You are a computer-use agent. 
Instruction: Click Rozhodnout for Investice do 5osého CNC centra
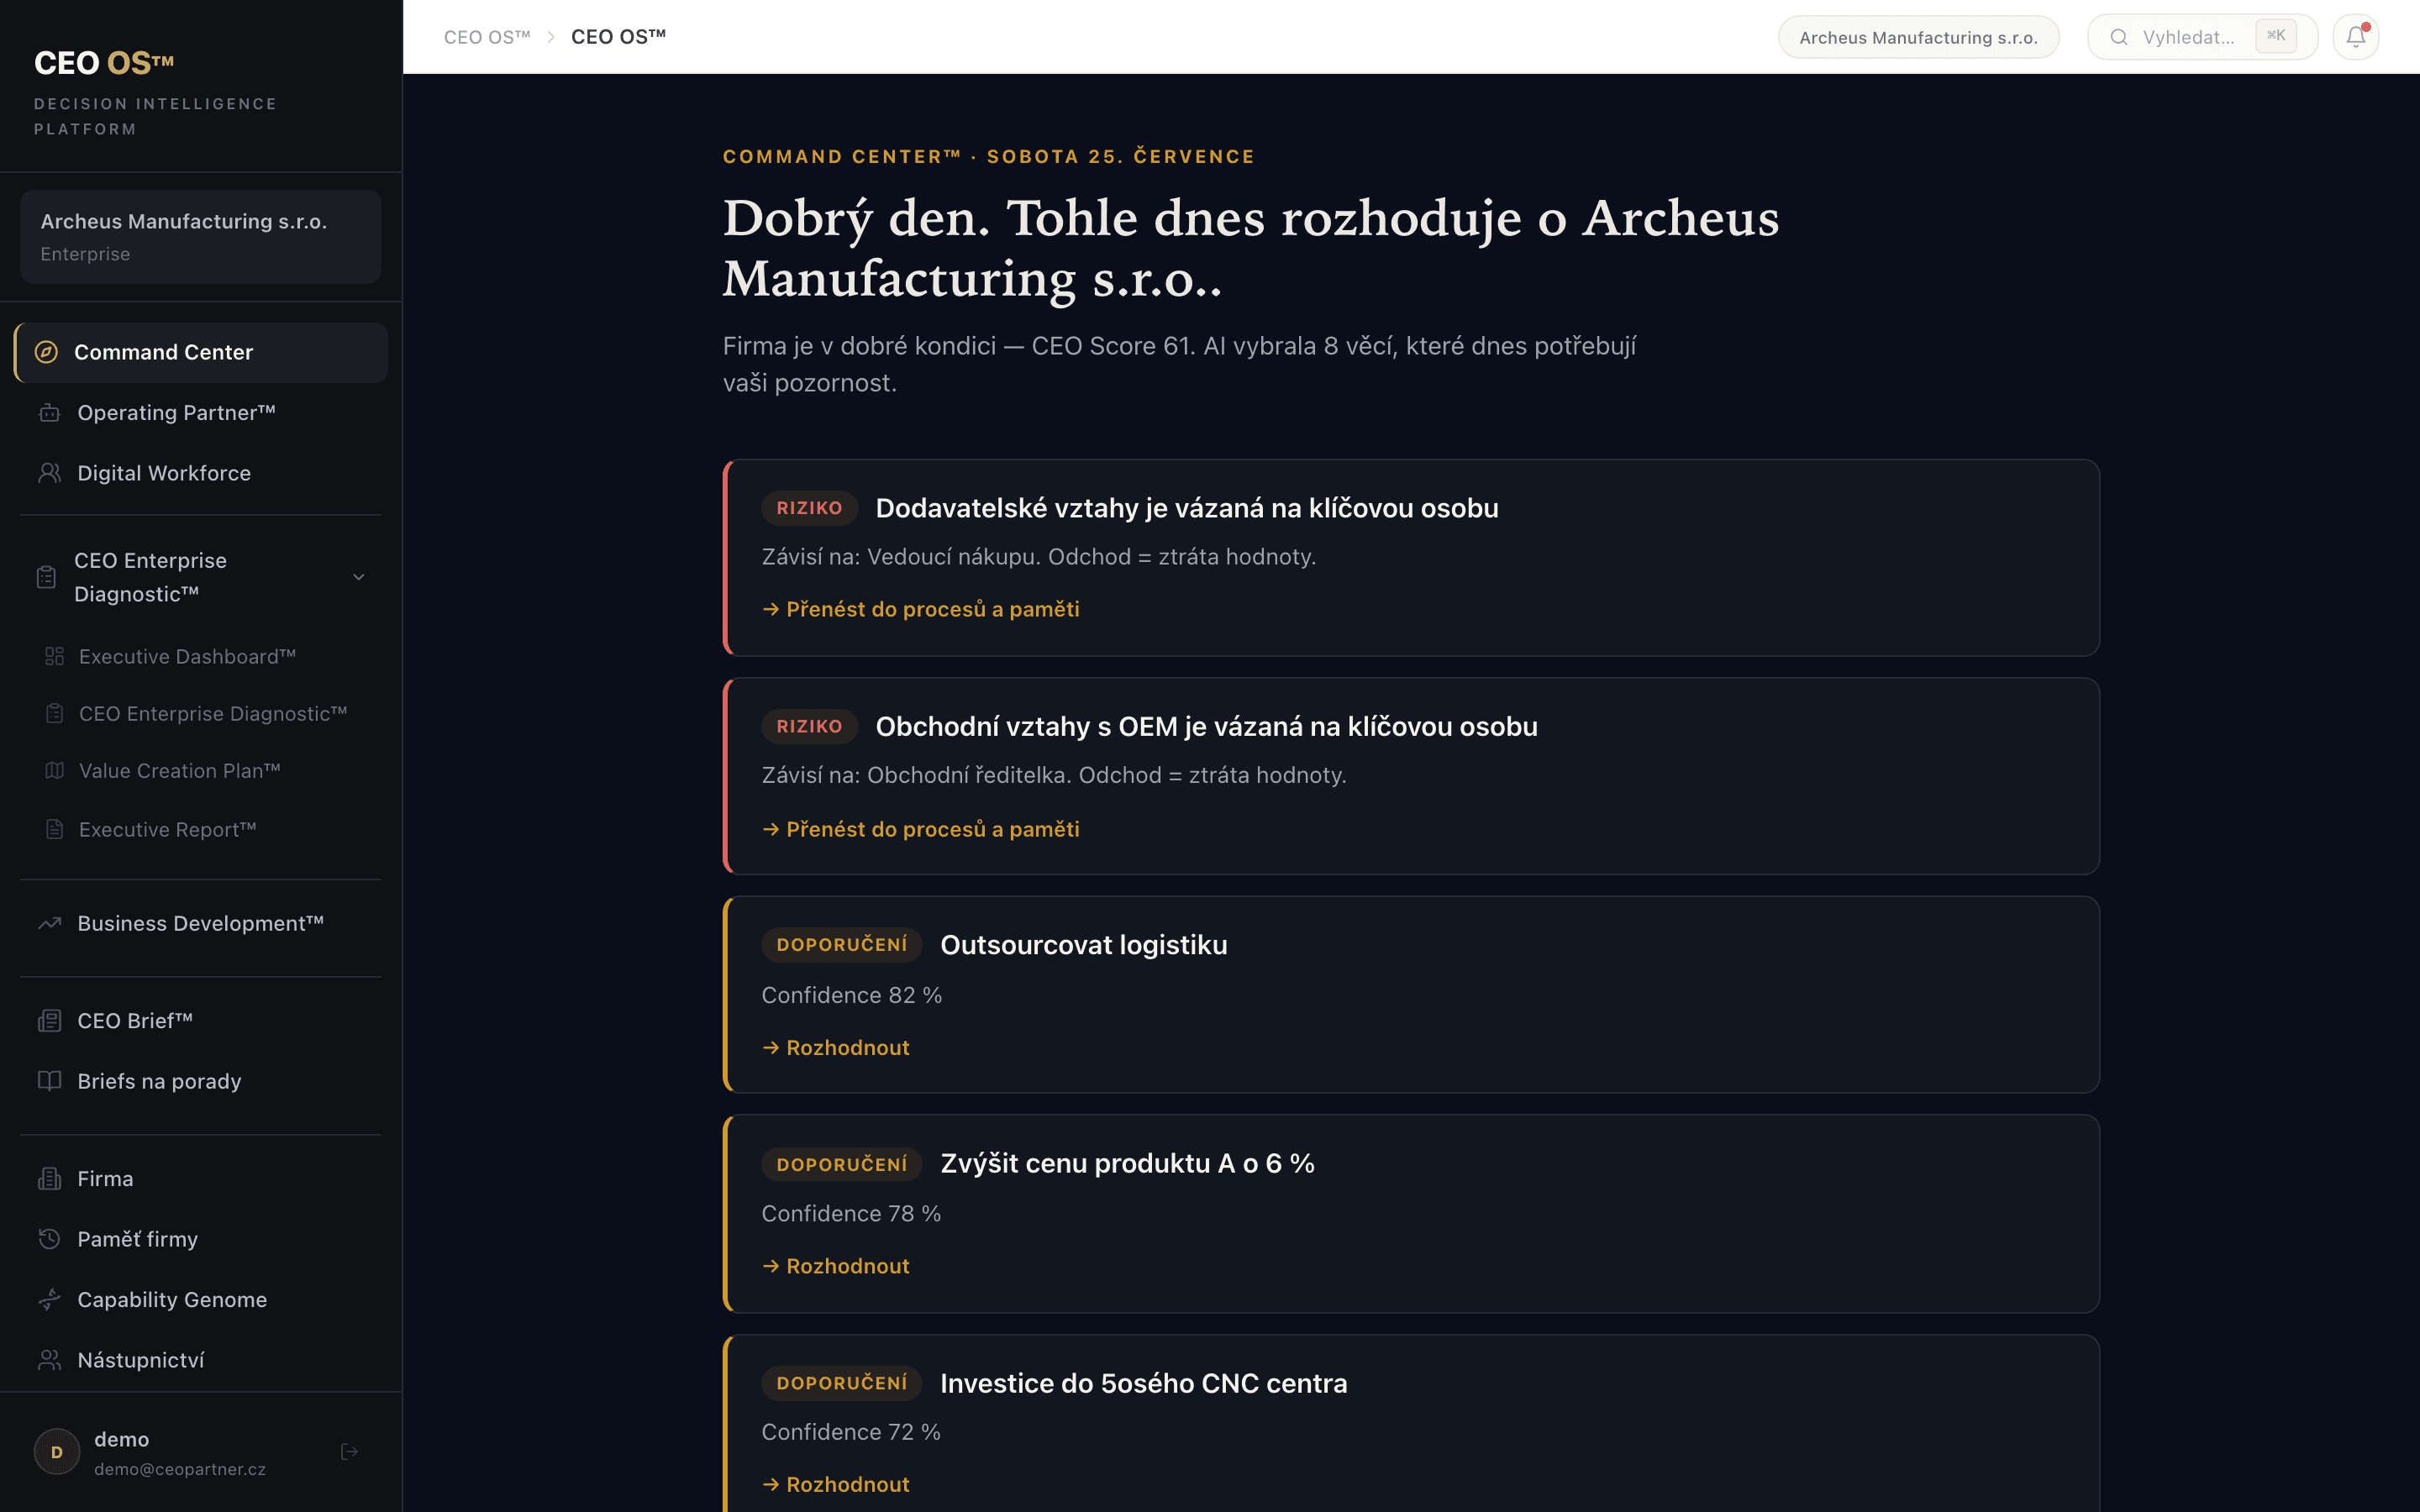[836, 1484]
